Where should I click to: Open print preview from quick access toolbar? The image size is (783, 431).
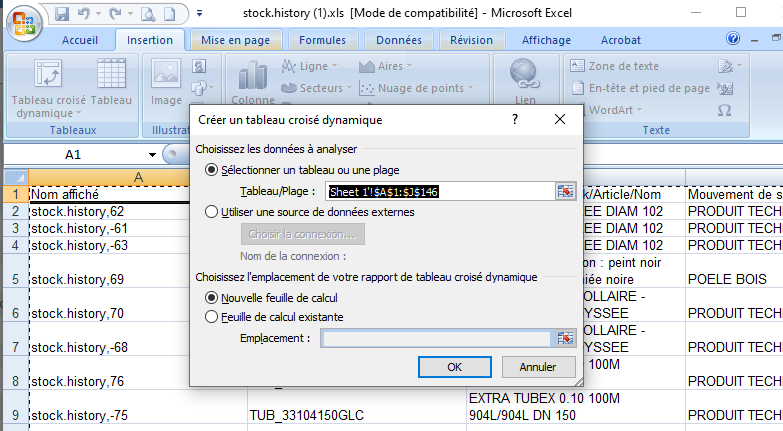coord(148,14)
